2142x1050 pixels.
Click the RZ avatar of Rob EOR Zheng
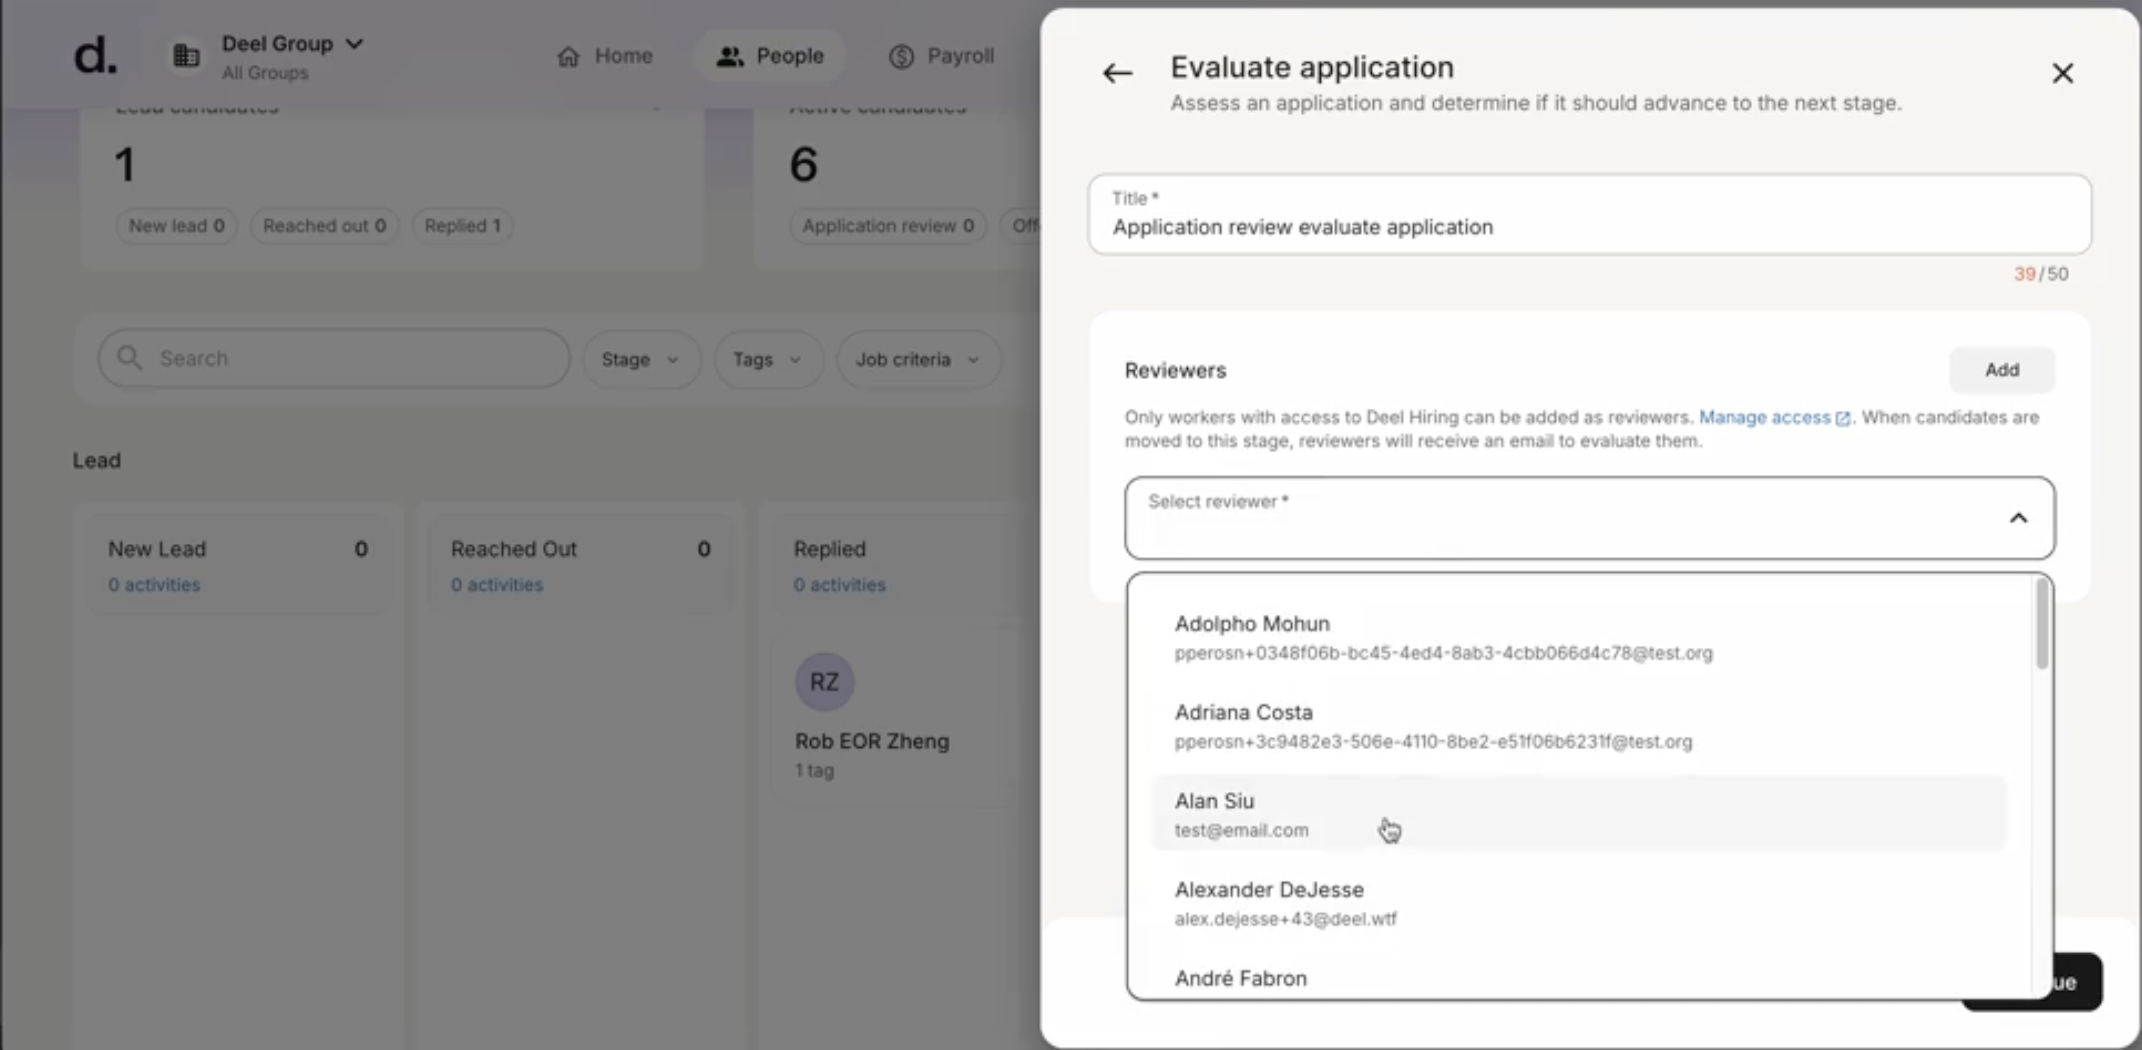coord(824,682)
